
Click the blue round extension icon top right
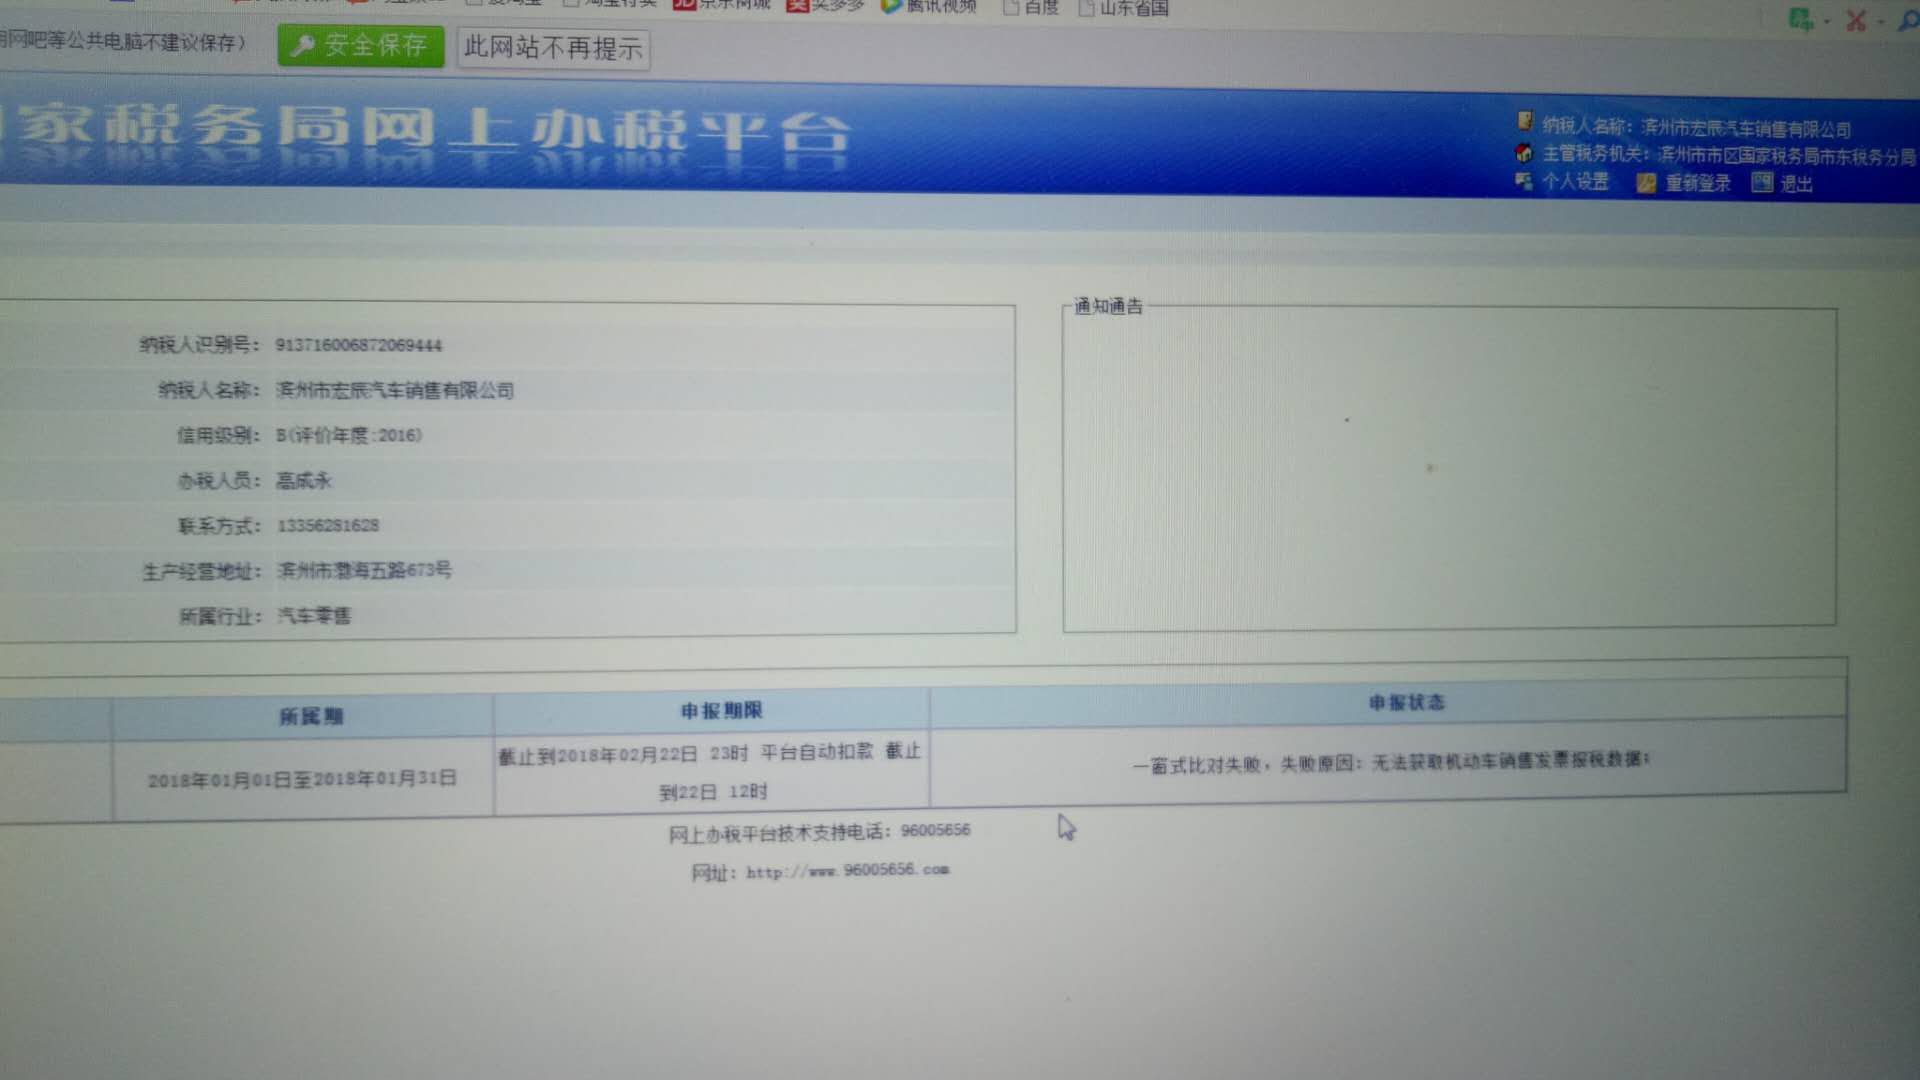click(1912, 20)
